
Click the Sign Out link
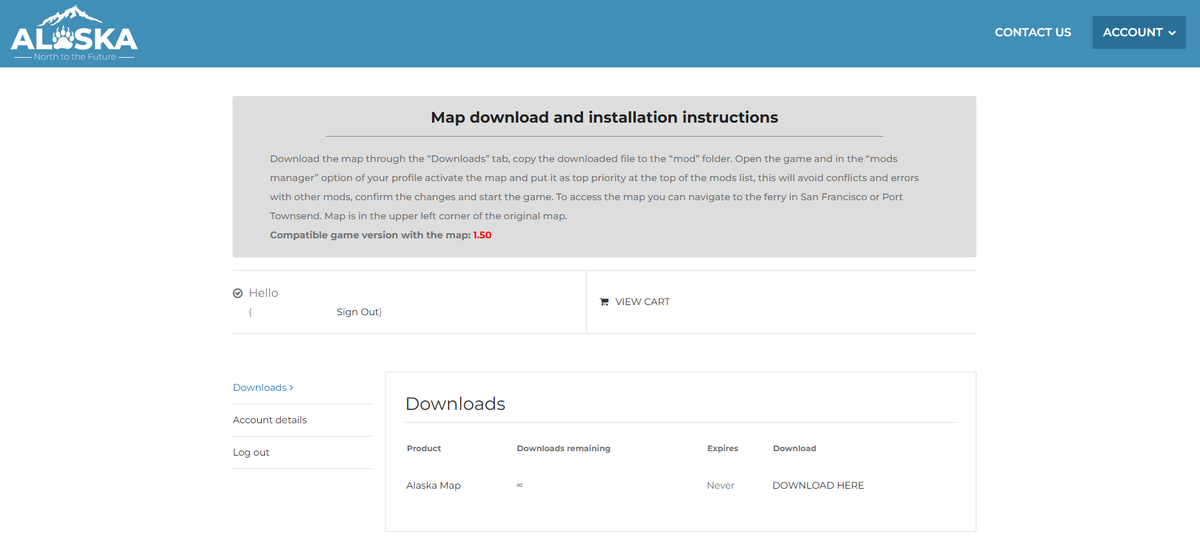click(357, 312)
